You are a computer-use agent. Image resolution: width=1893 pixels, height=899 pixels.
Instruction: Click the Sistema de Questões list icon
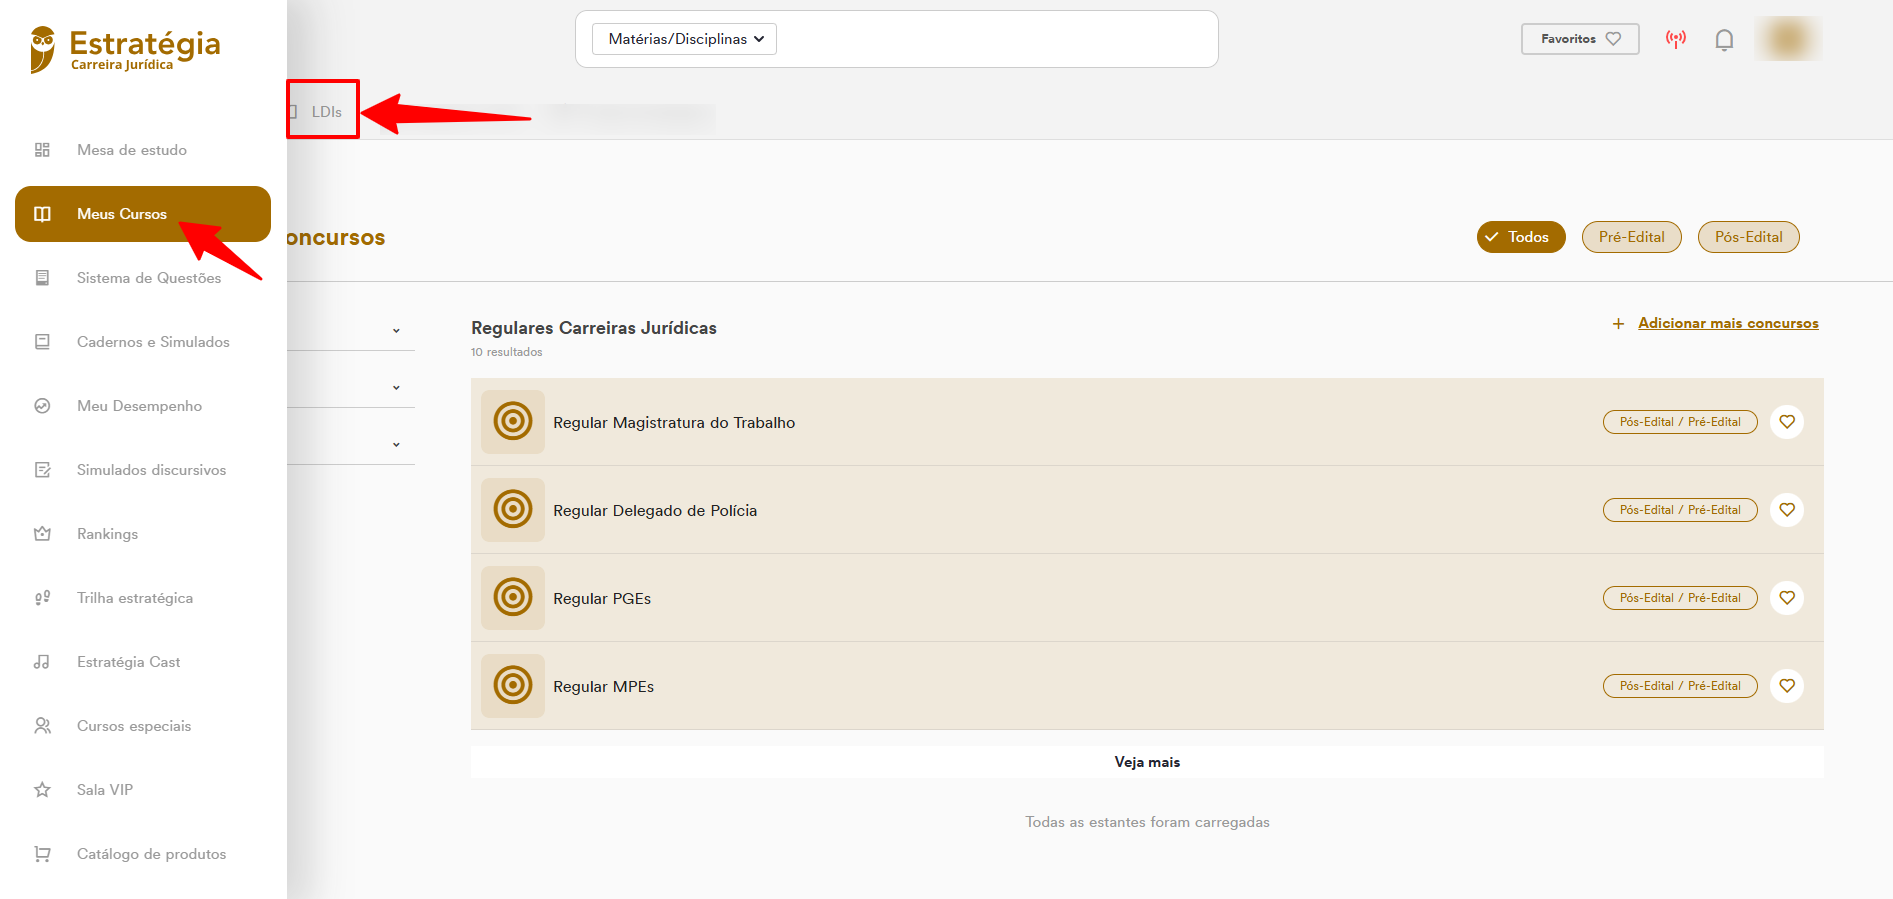pos(42,278)
